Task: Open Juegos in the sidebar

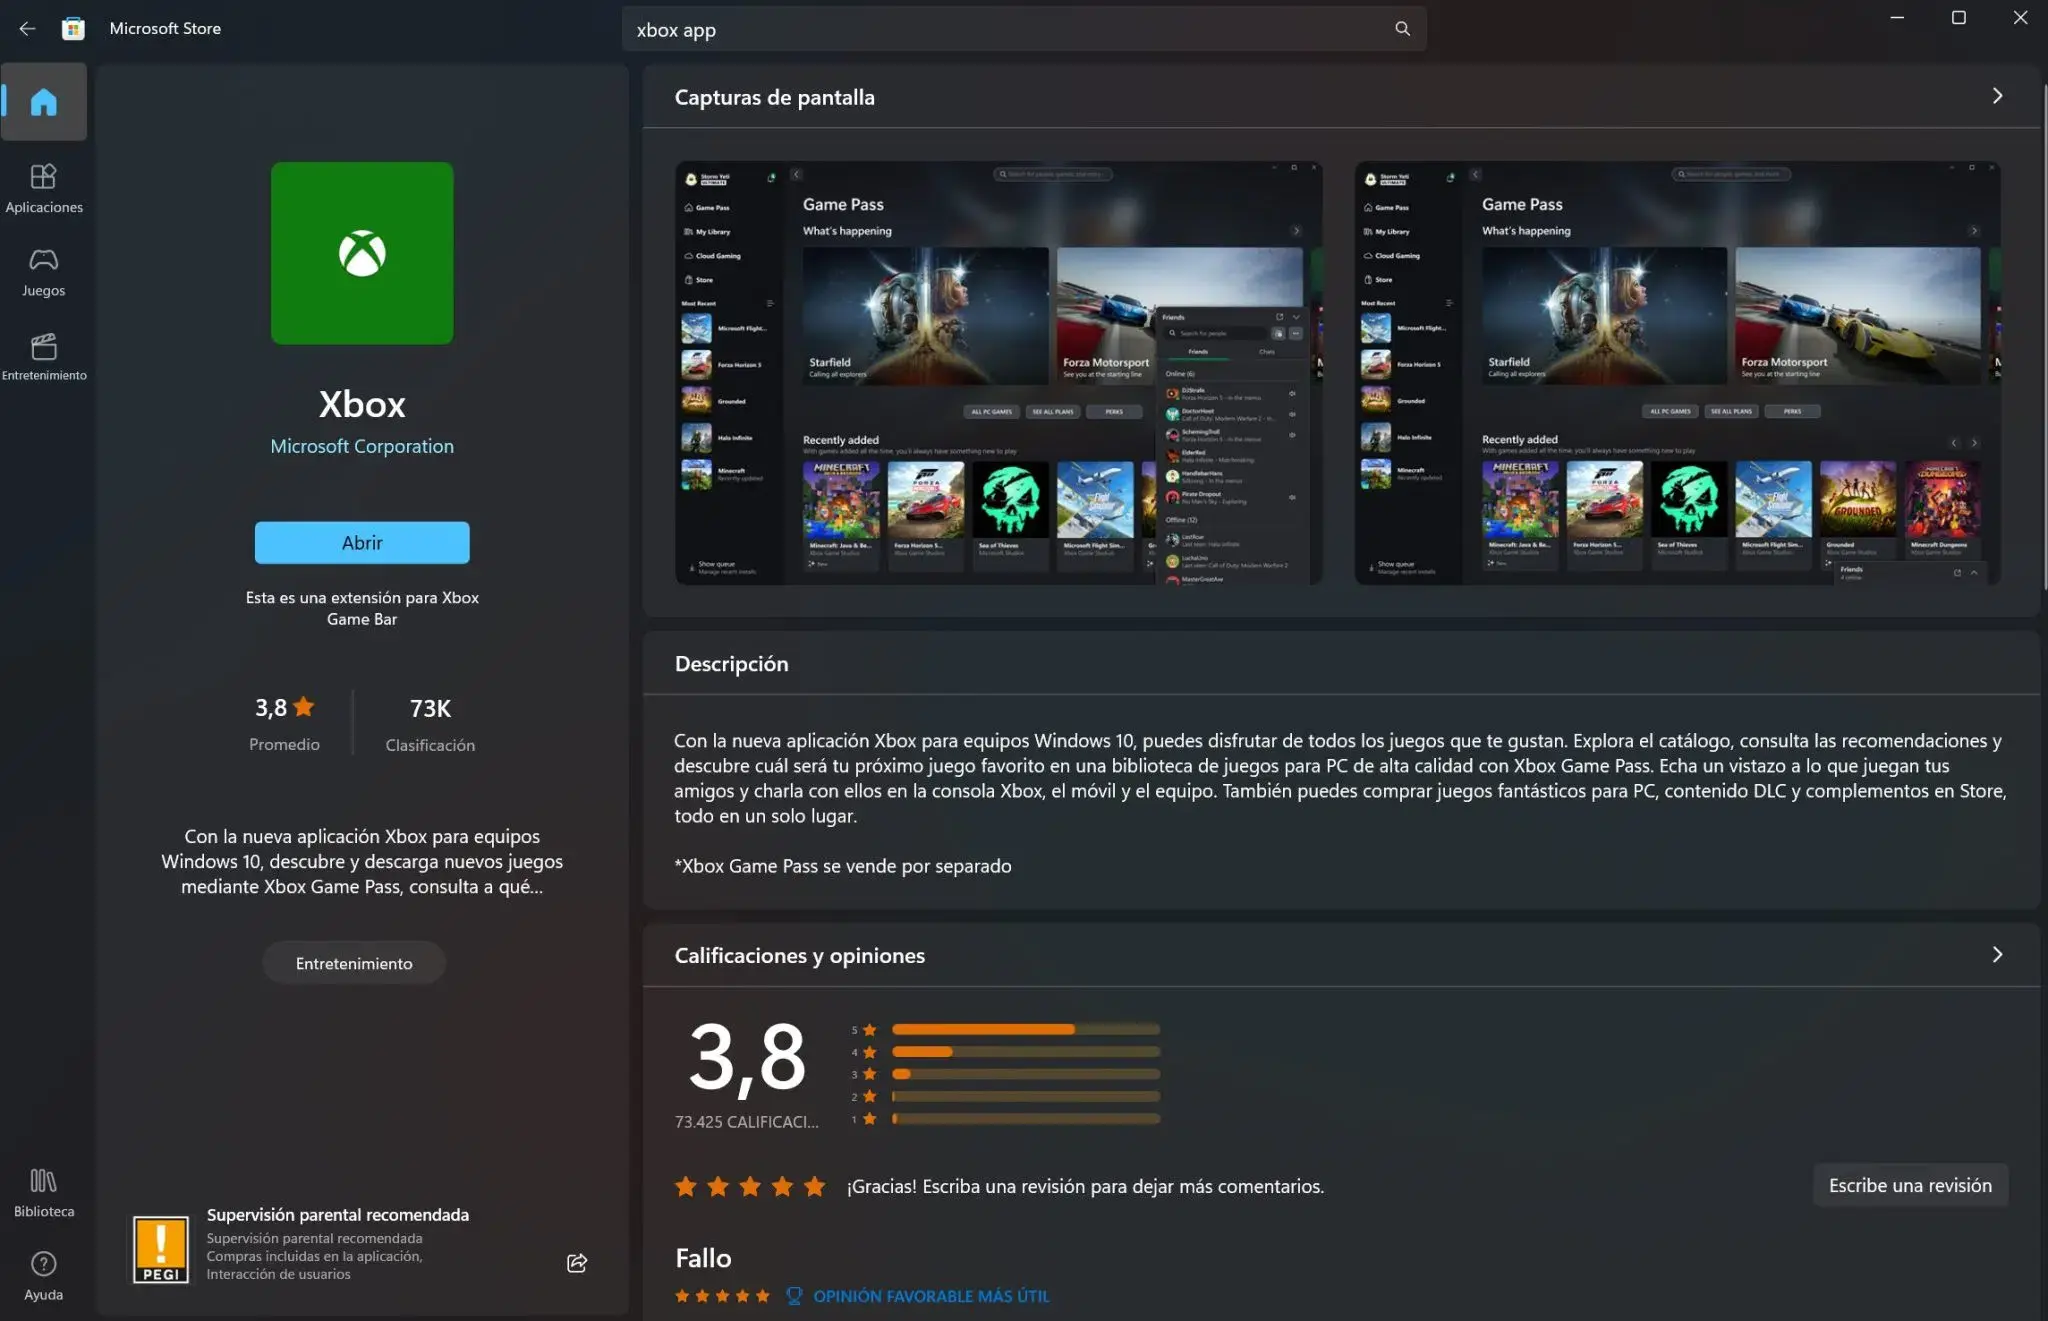Action: (44, 273)
